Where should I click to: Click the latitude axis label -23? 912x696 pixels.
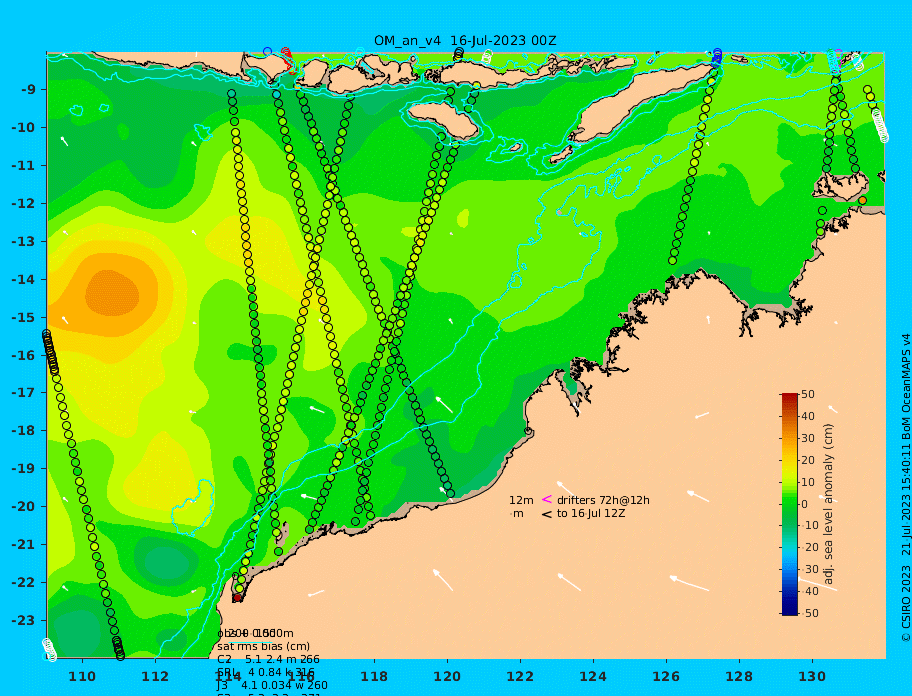pos(24,620)
